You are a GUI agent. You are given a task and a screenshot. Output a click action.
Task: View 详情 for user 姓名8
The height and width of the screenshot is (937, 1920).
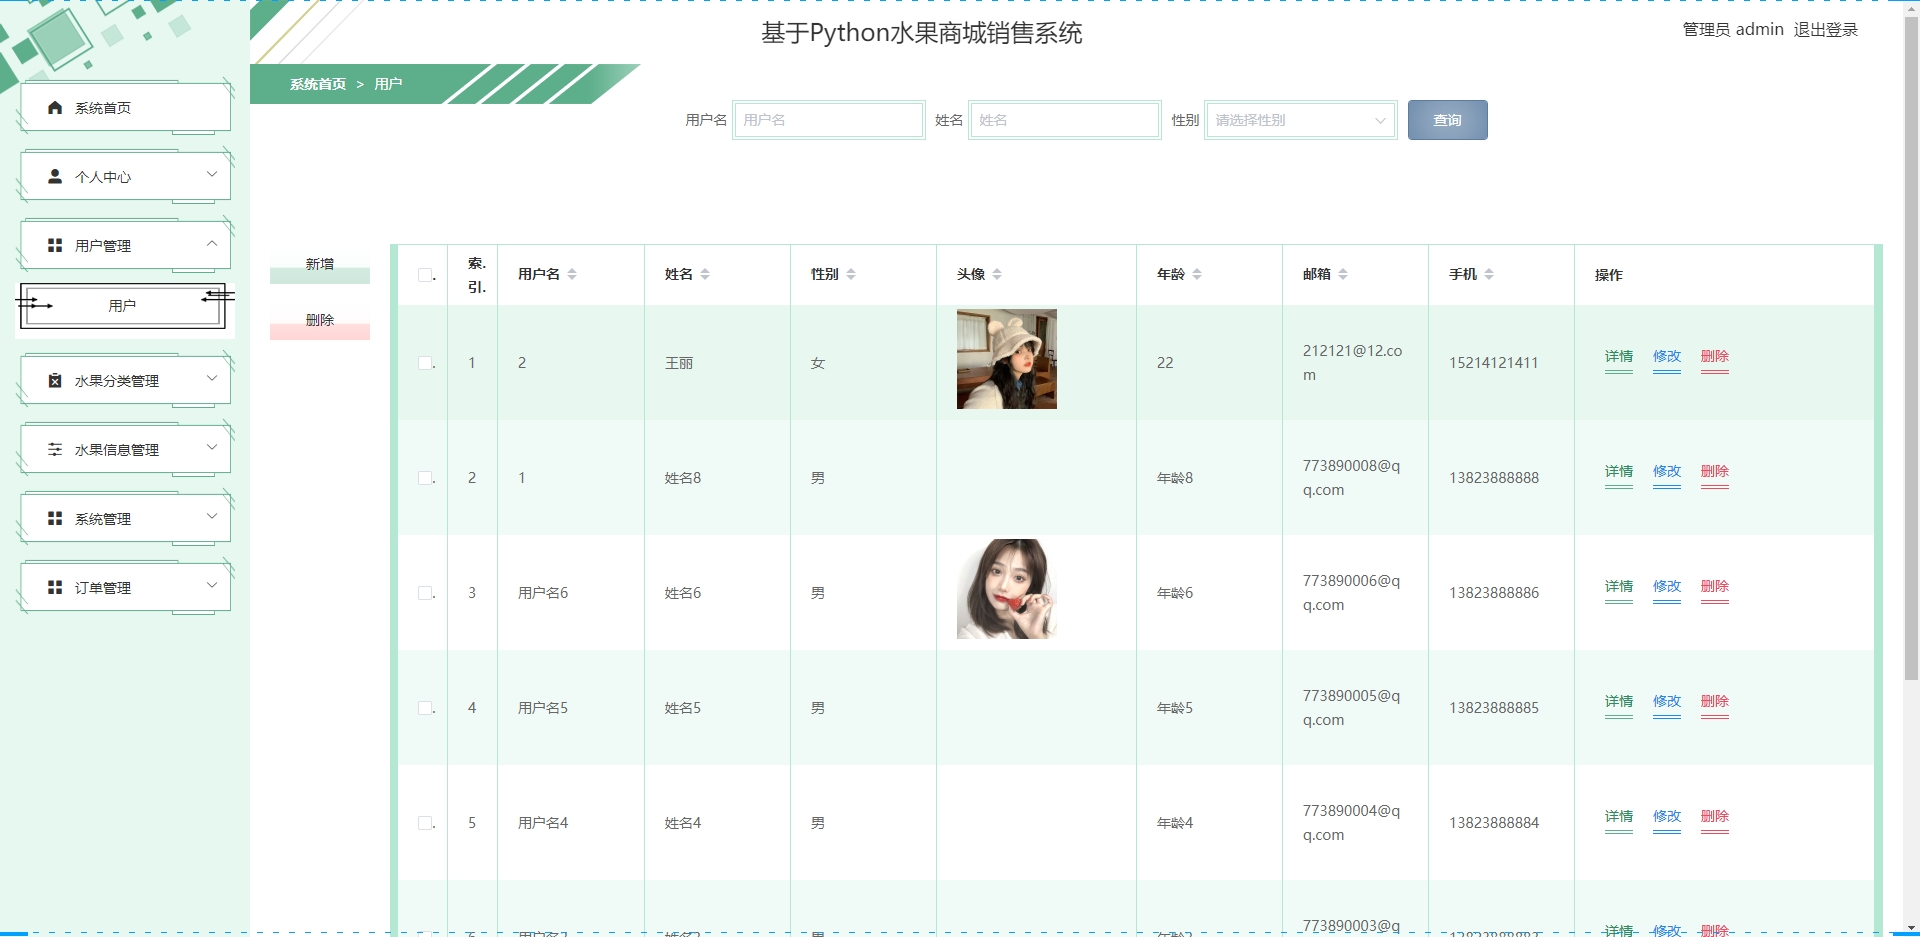tap(1618, 472)
